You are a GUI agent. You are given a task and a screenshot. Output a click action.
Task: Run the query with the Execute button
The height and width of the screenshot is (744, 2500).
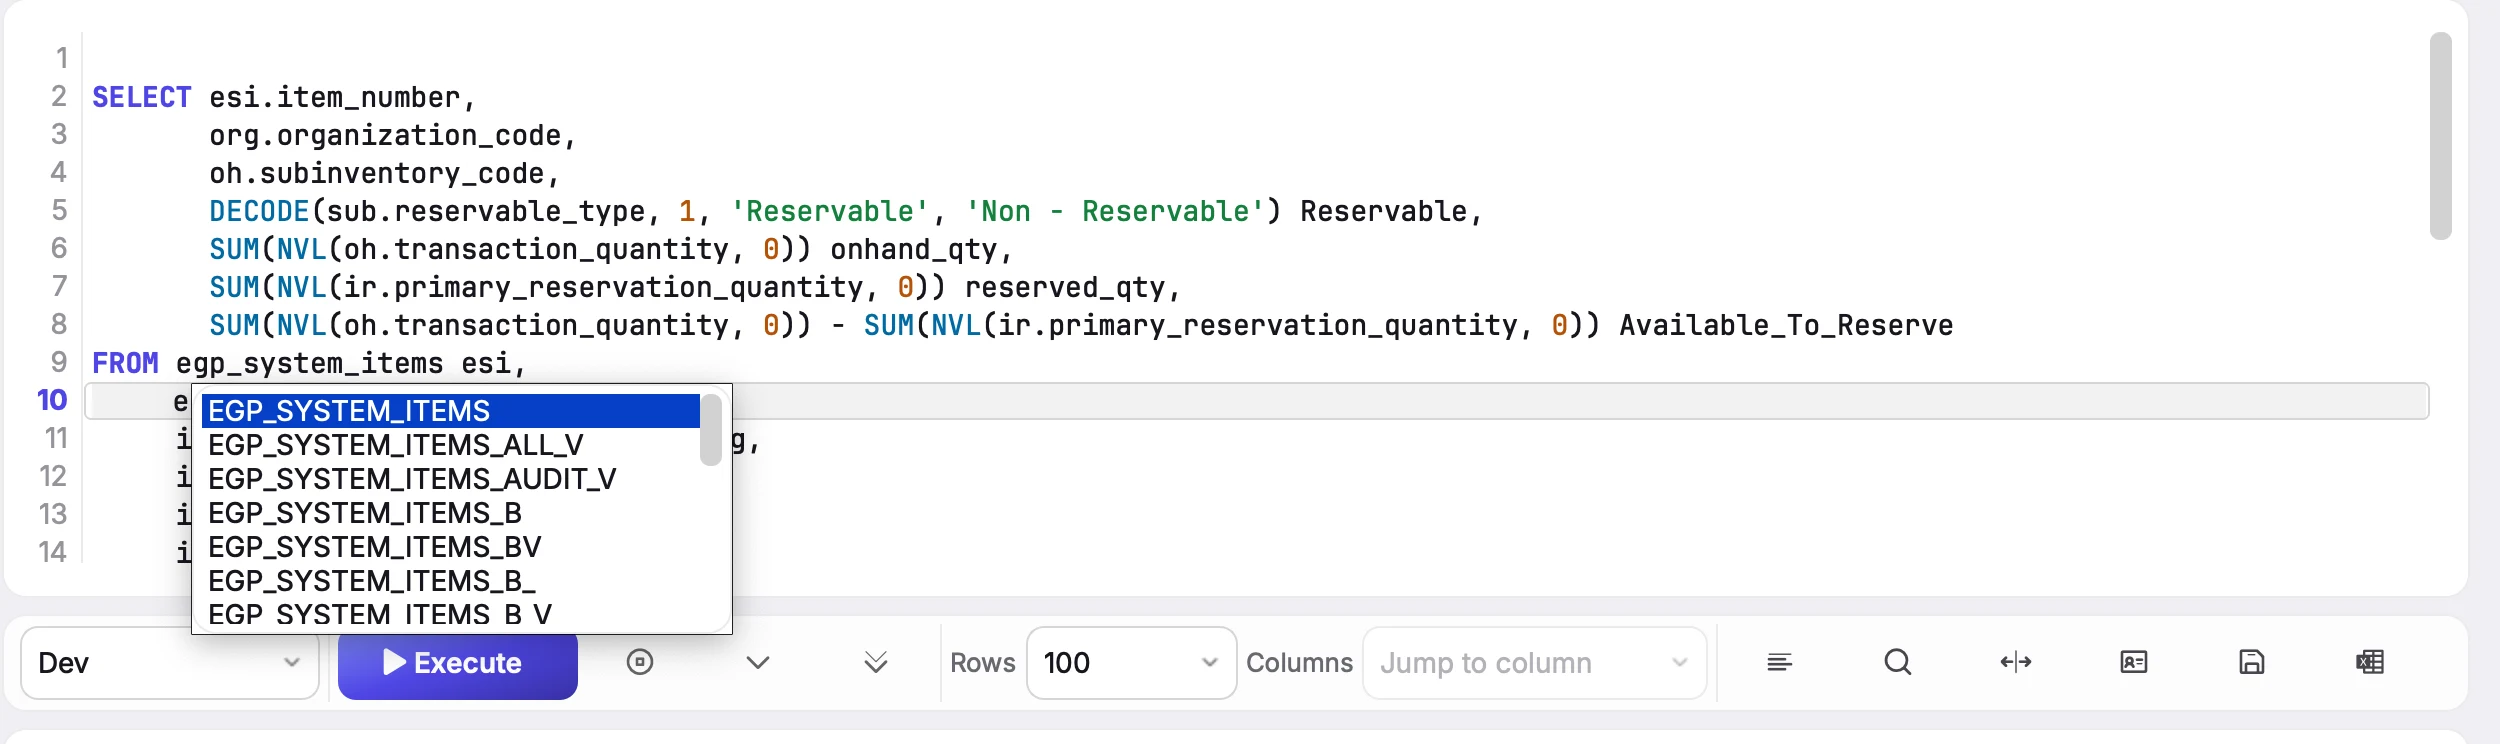pyautogui.click(x=458, y=663)
